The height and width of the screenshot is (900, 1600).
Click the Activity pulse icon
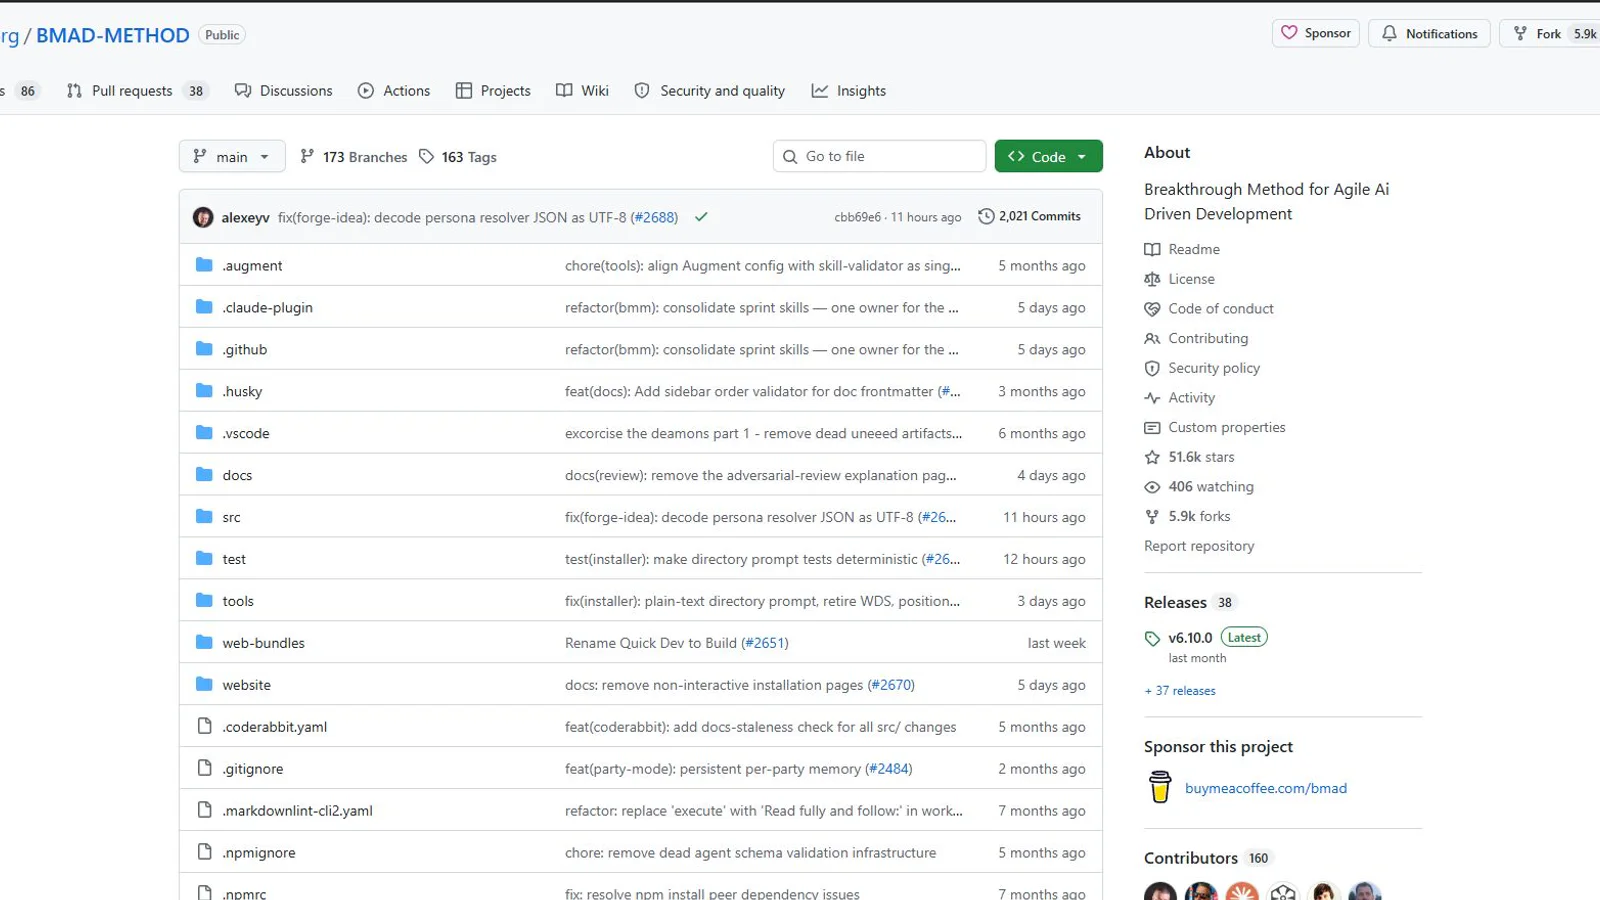click(1152, 398)
